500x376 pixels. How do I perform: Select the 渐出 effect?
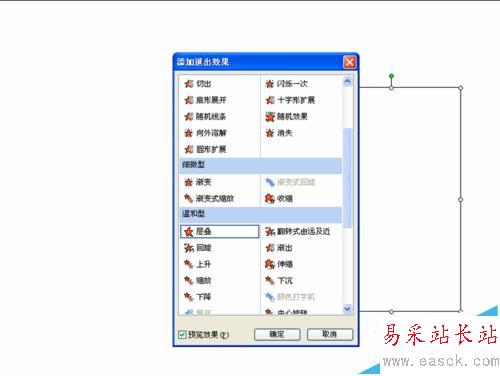pyautogui.click(x=279, y=248)
